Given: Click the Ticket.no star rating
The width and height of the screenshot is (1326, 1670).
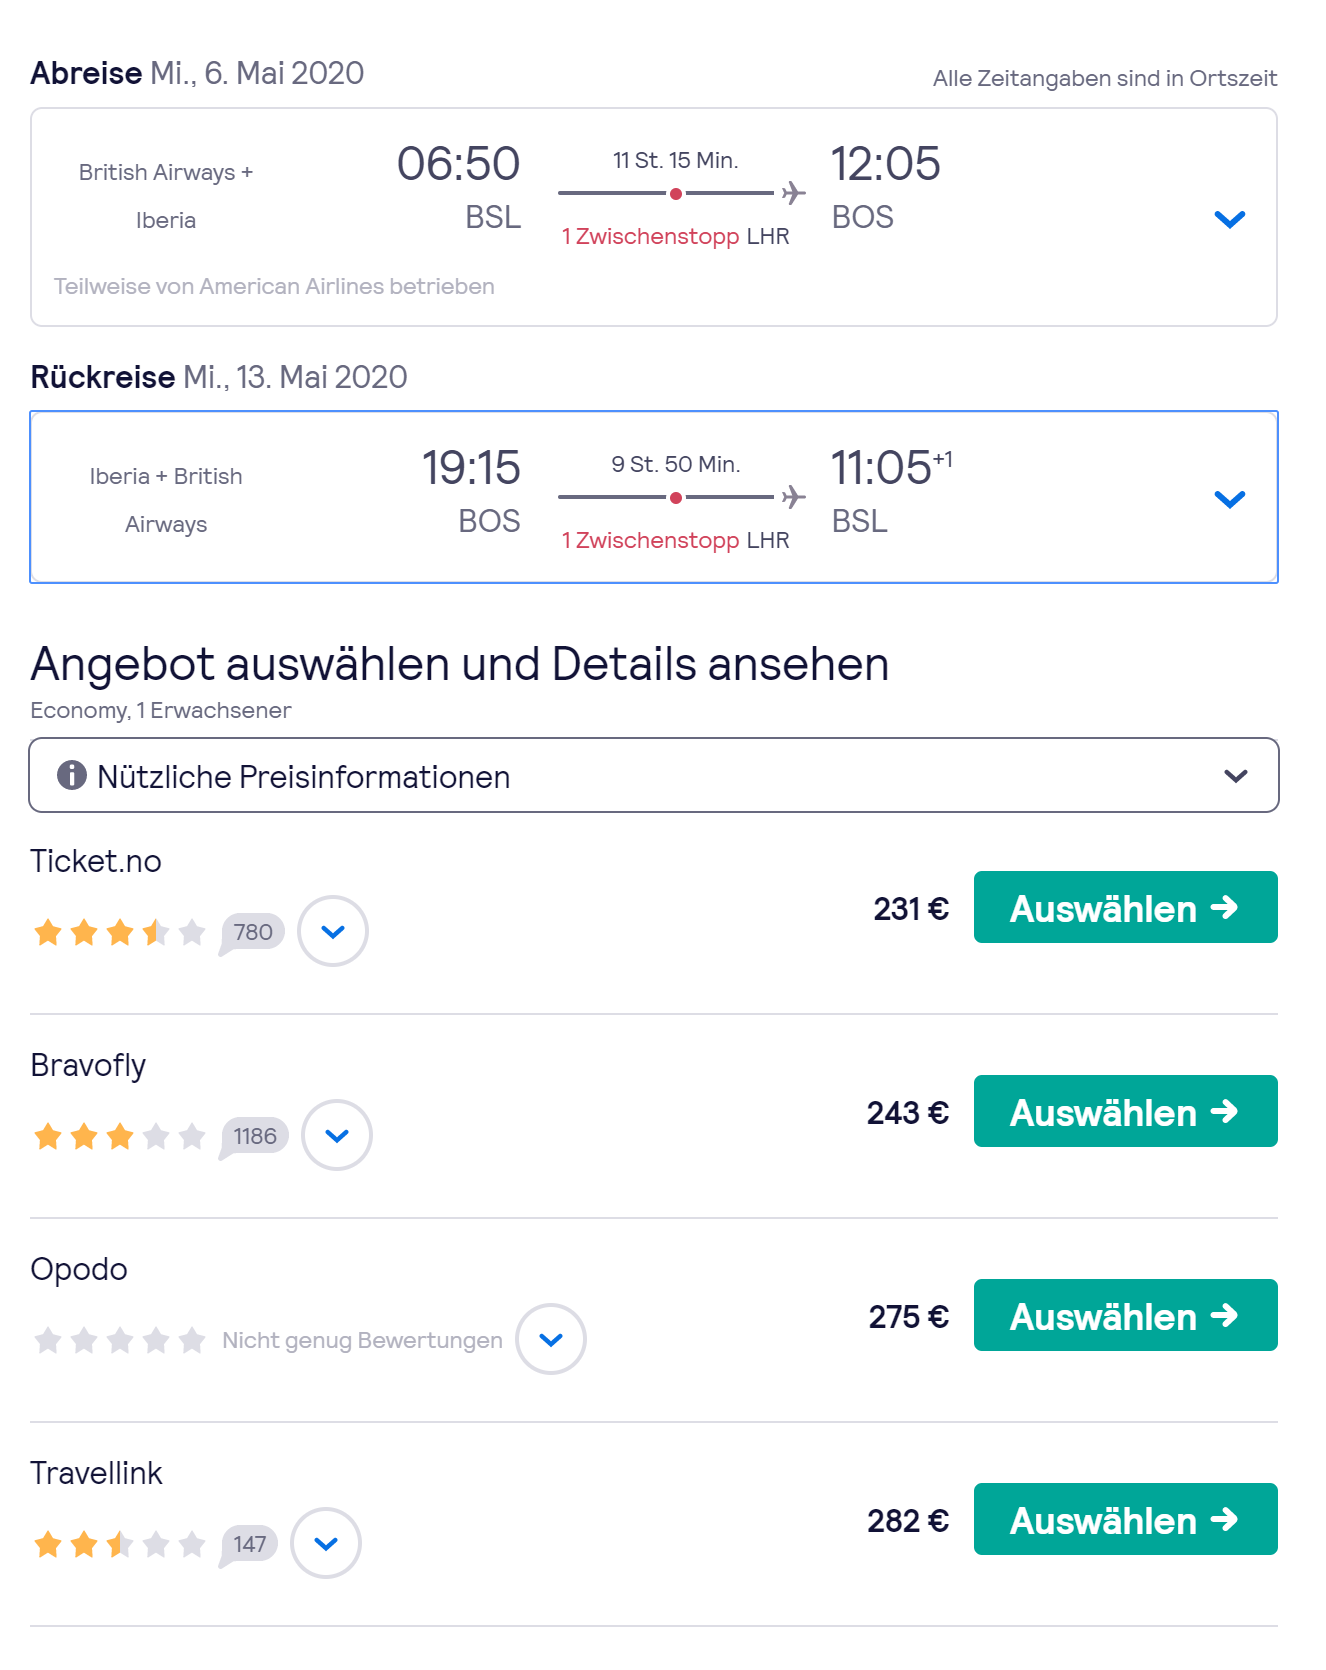Looking at the screenshot, I should tap(119, 933).
